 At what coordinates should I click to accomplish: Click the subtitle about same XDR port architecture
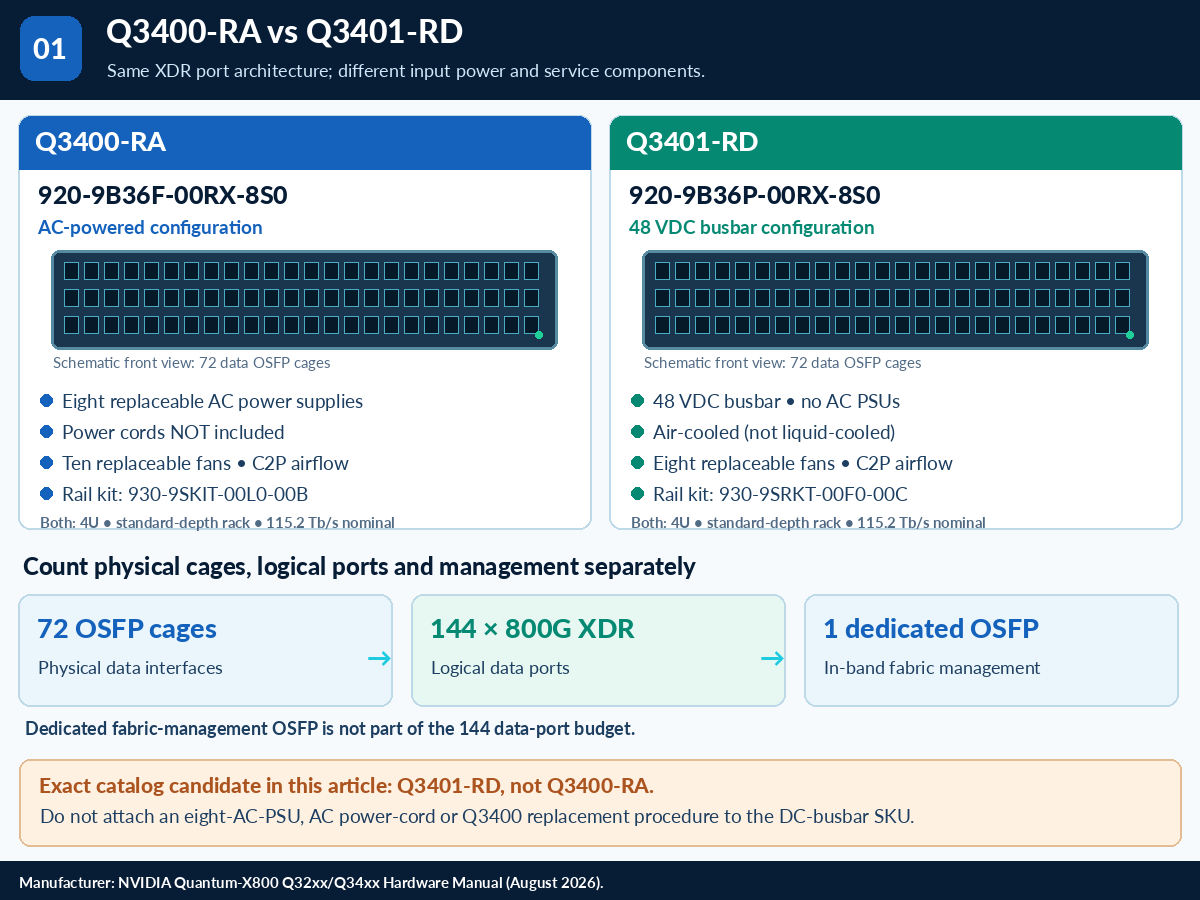coord(406,72)
